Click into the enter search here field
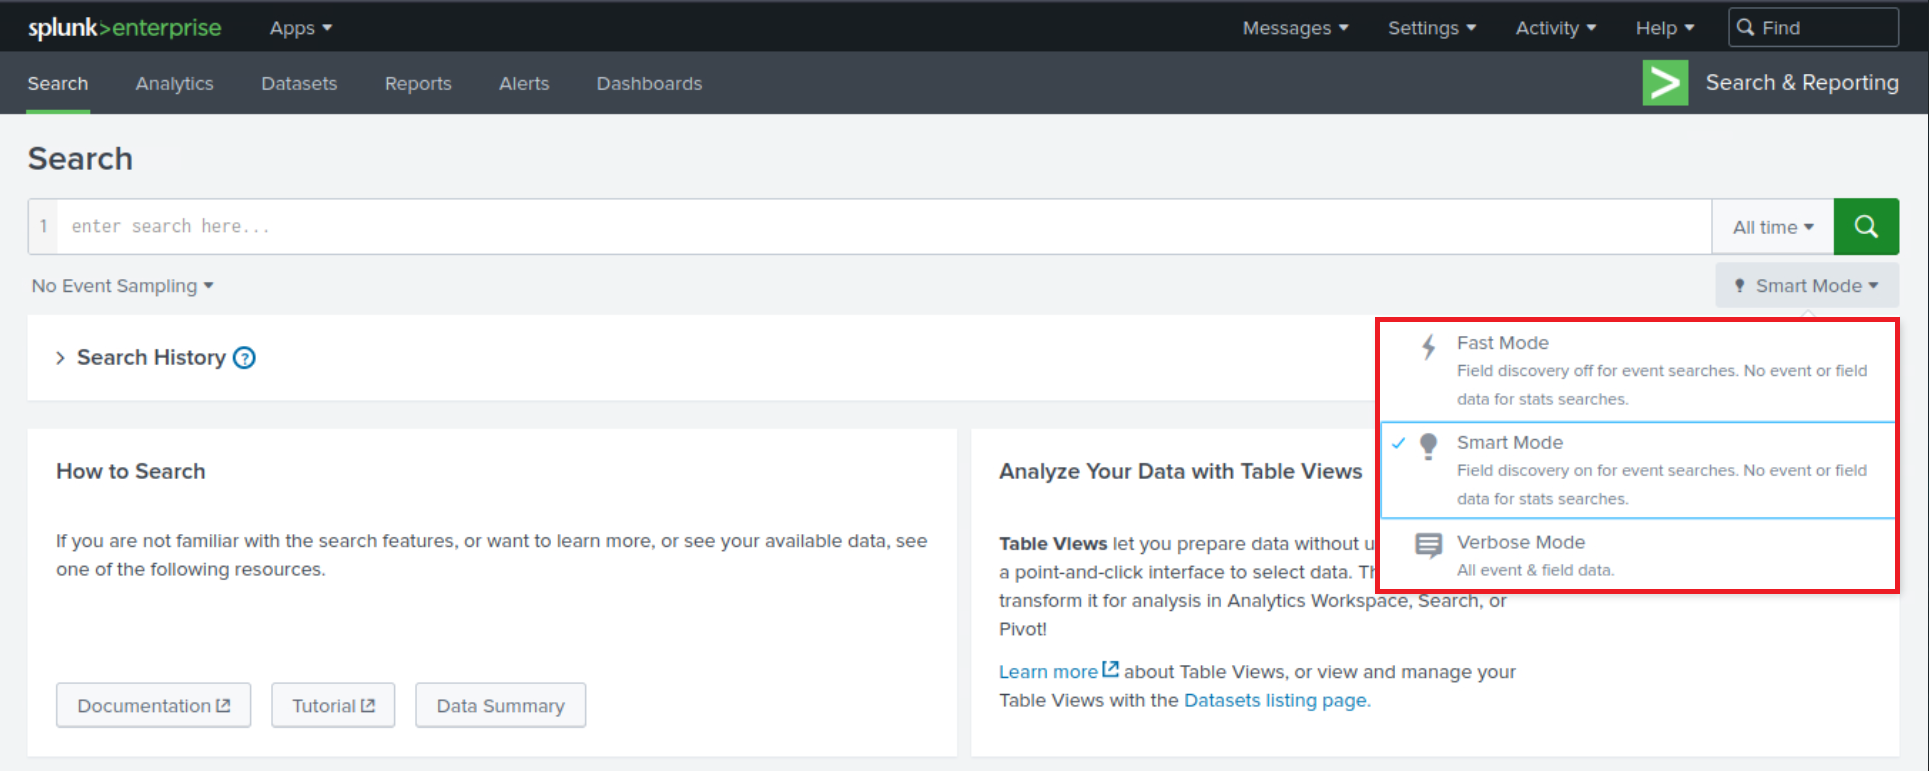 tap(880, 227)
